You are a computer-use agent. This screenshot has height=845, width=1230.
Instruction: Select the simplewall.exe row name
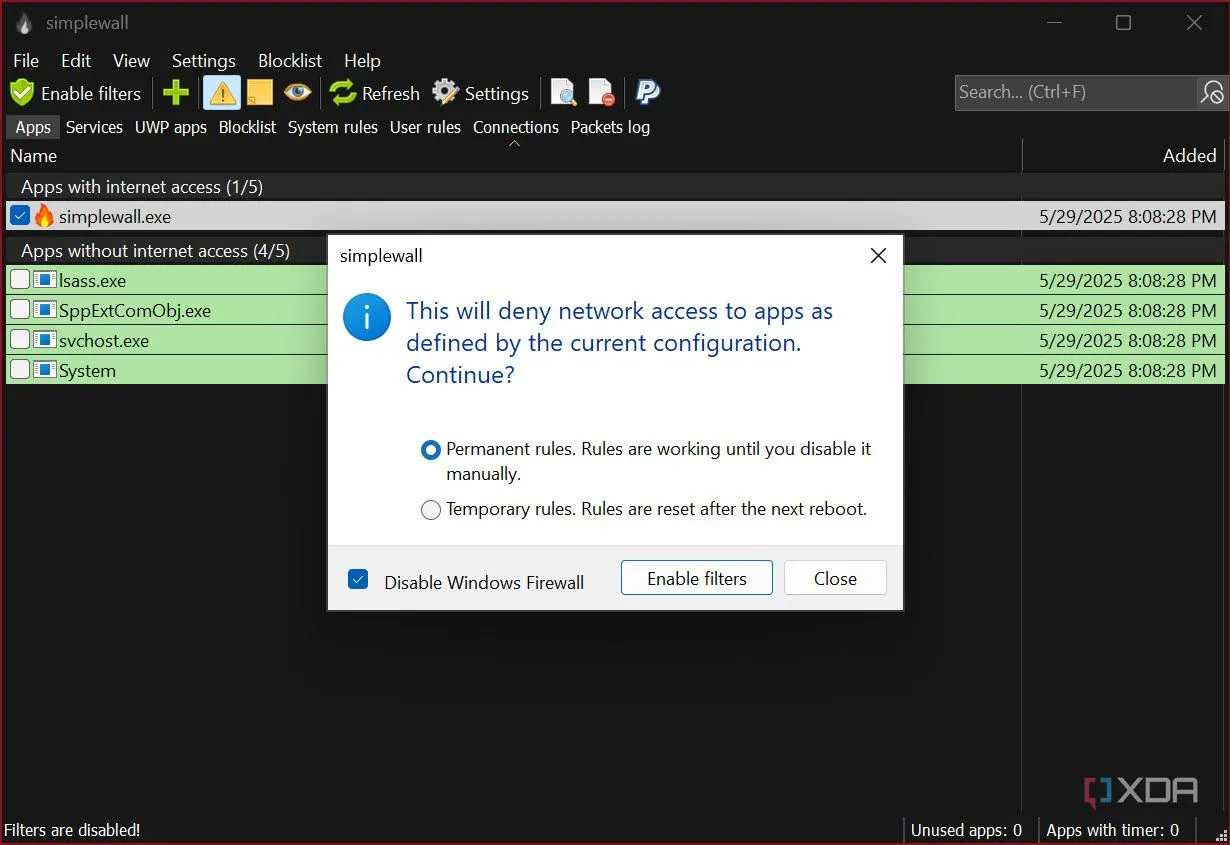115,217
